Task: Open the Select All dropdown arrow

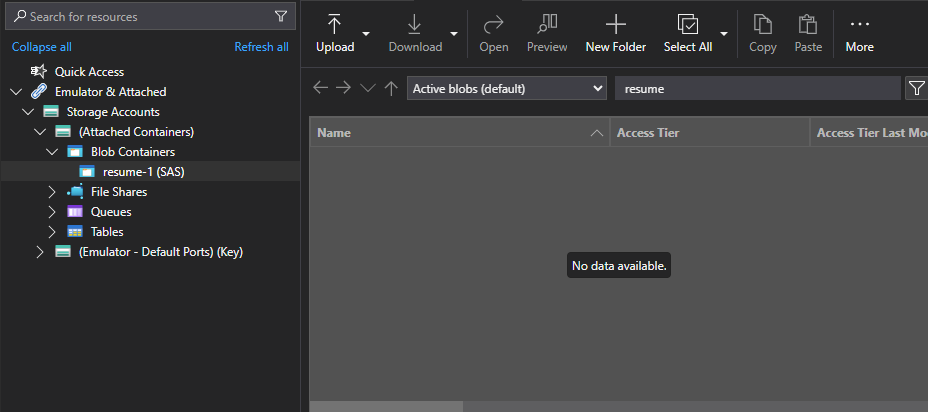Action: (724, 33)
